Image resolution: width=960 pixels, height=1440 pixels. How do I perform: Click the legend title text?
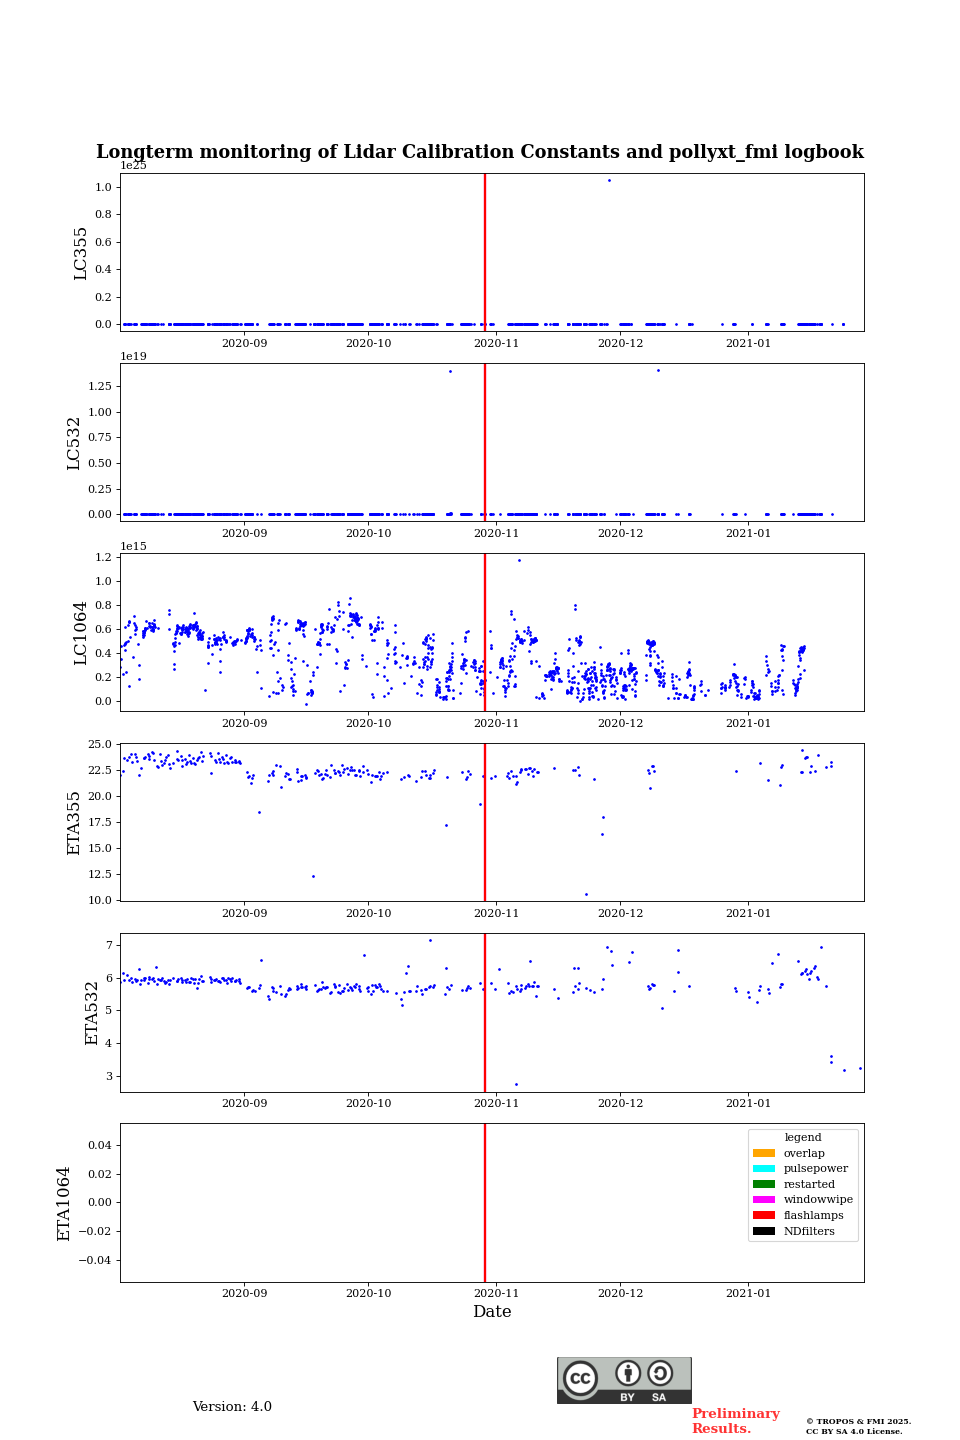pyautogui.click(x=802, y=1138)
